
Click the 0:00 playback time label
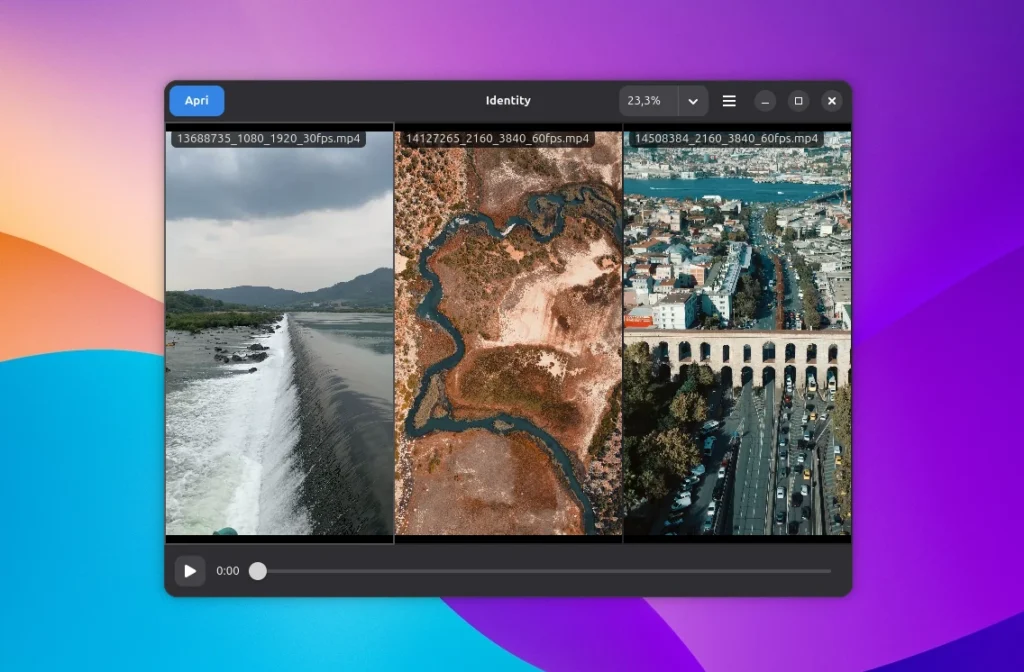click(228, 571)
